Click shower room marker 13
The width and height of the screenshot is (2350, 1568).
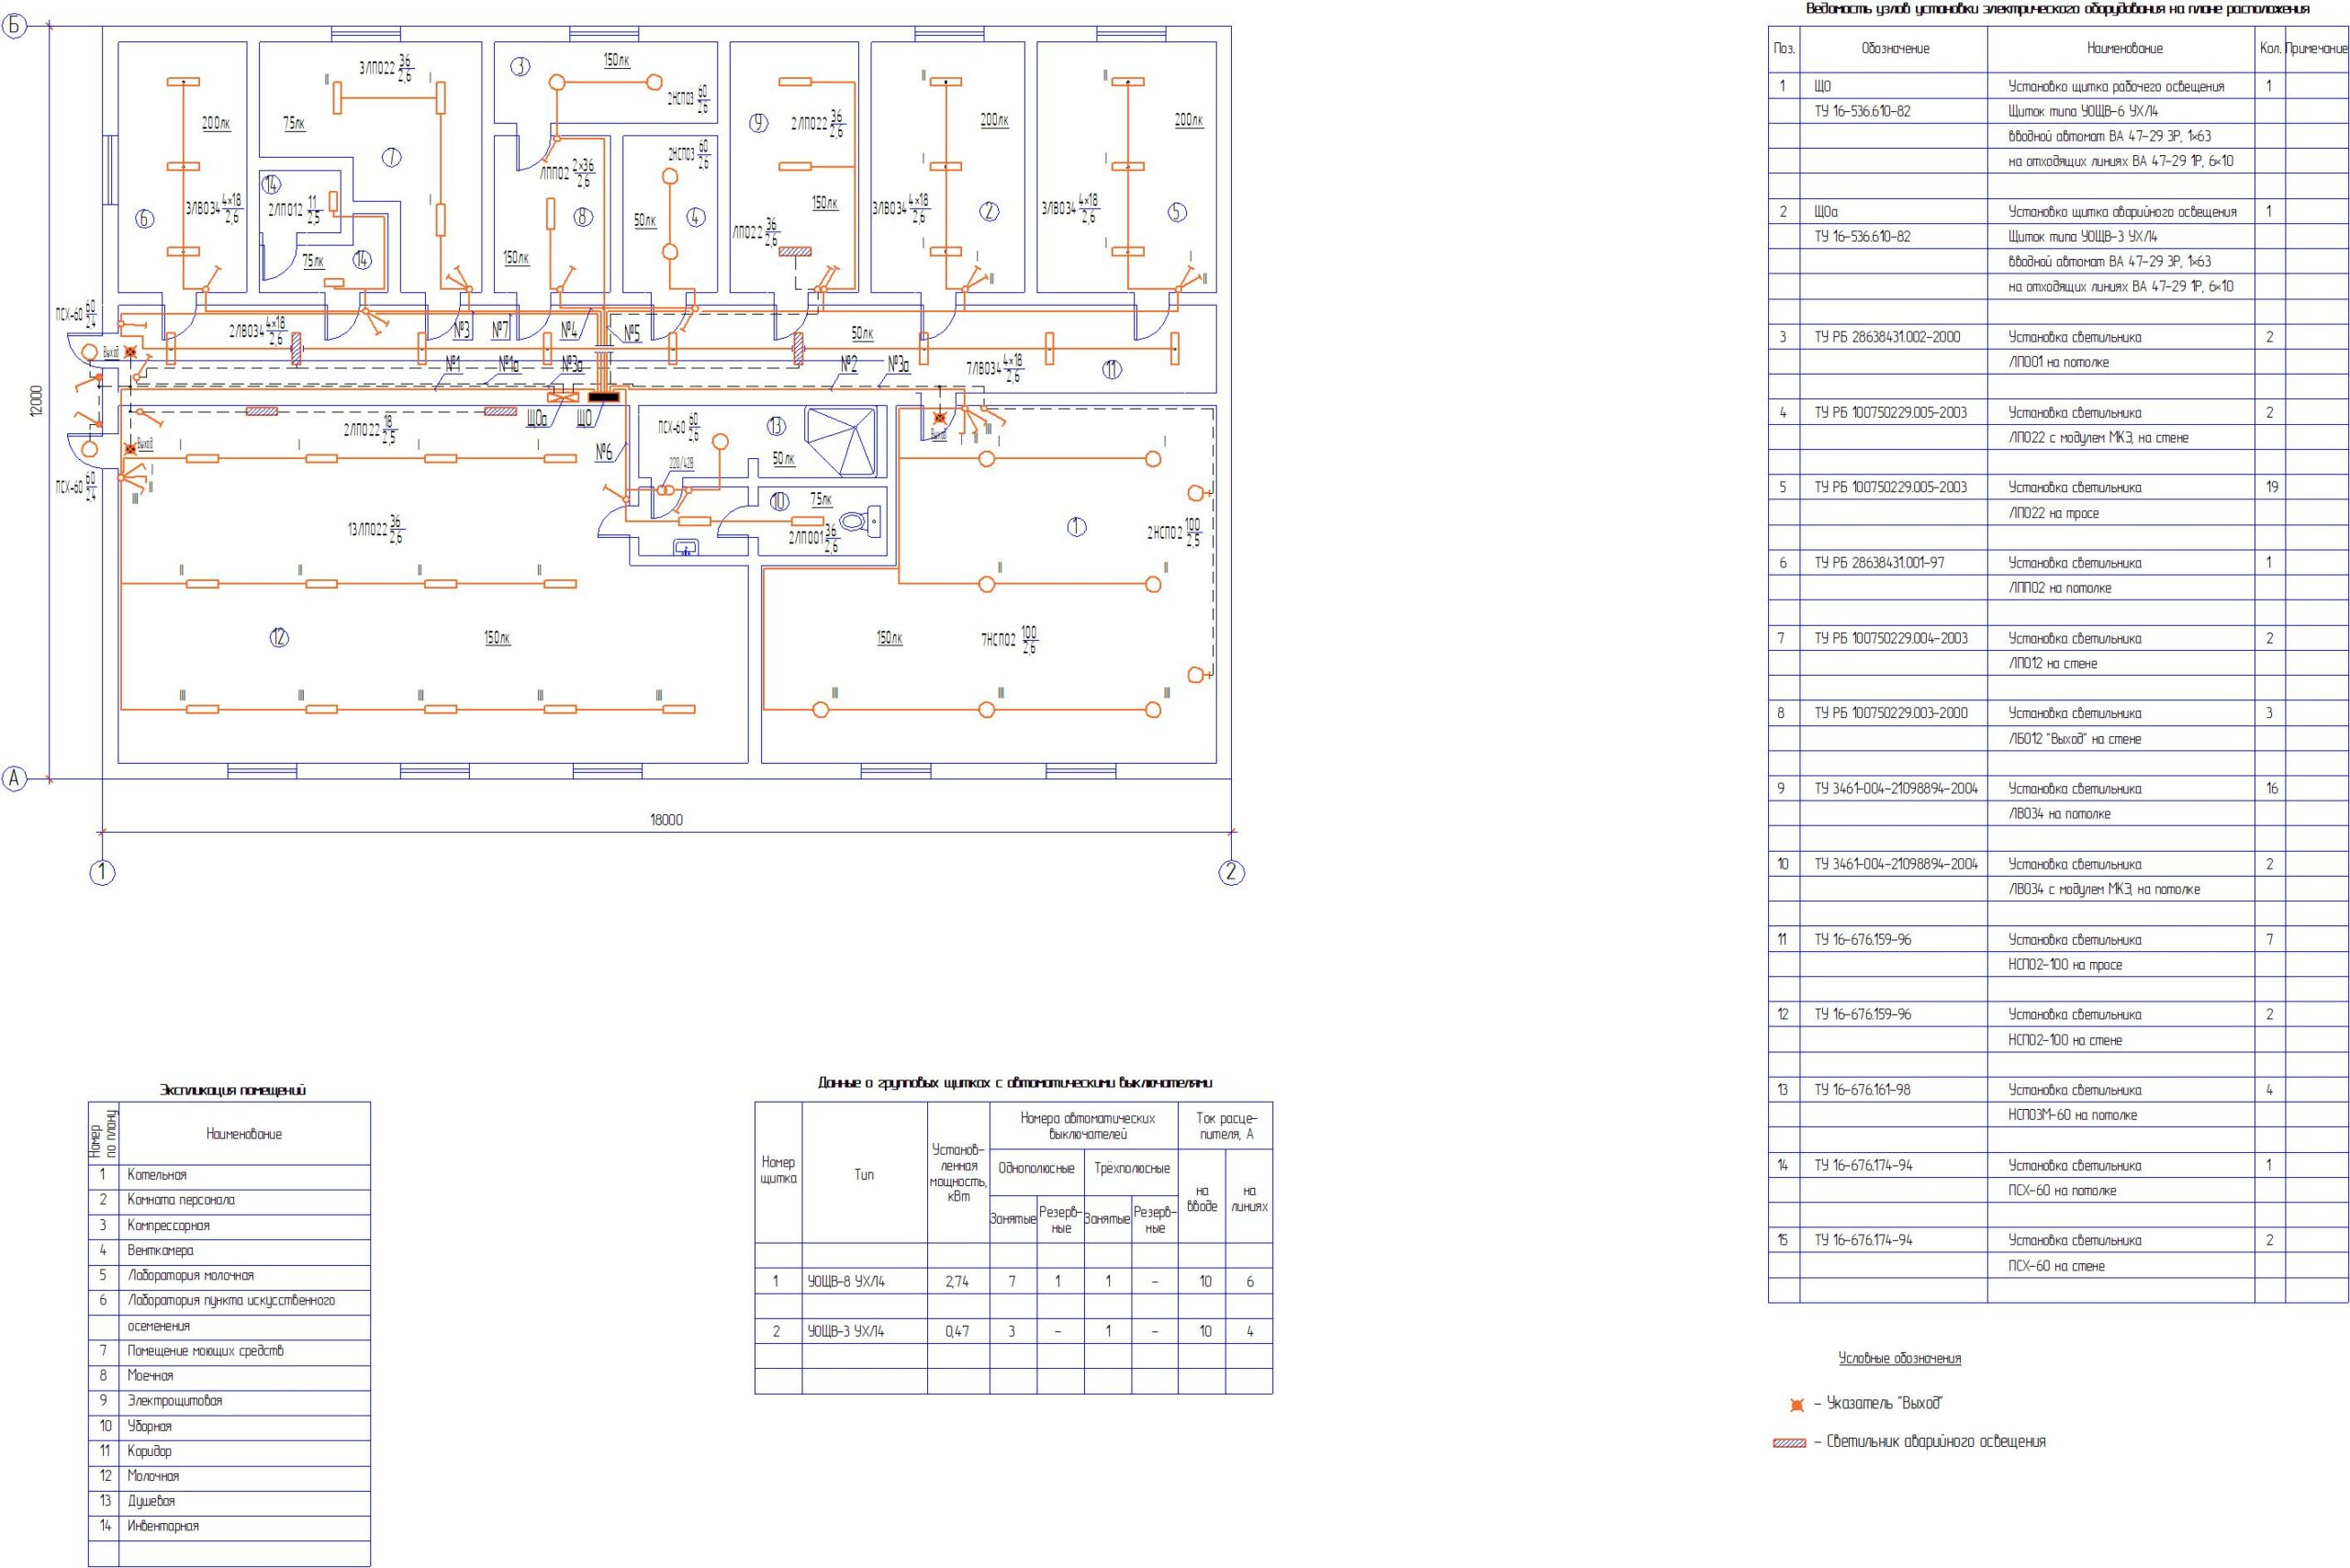click(x=776, y=427)
